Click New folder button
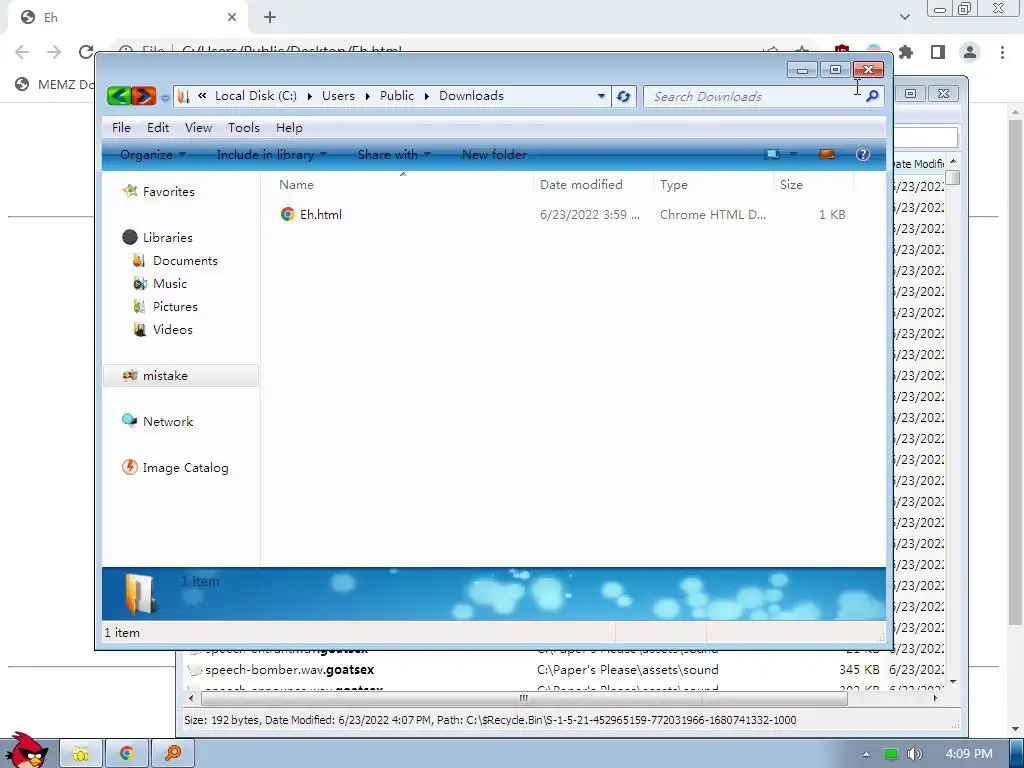The width and height of the screenshot is (1024, 768). tap(494, 155)
